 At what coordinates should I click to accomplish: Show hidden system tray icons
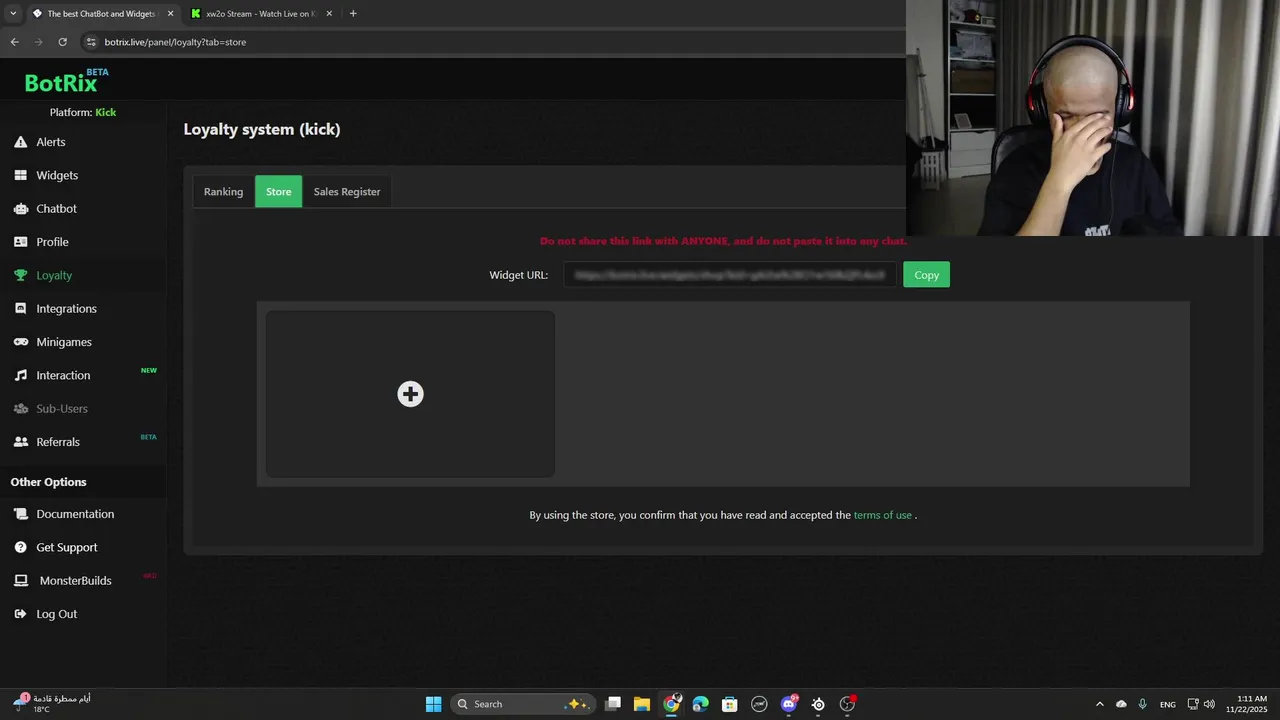point(1100,704)
